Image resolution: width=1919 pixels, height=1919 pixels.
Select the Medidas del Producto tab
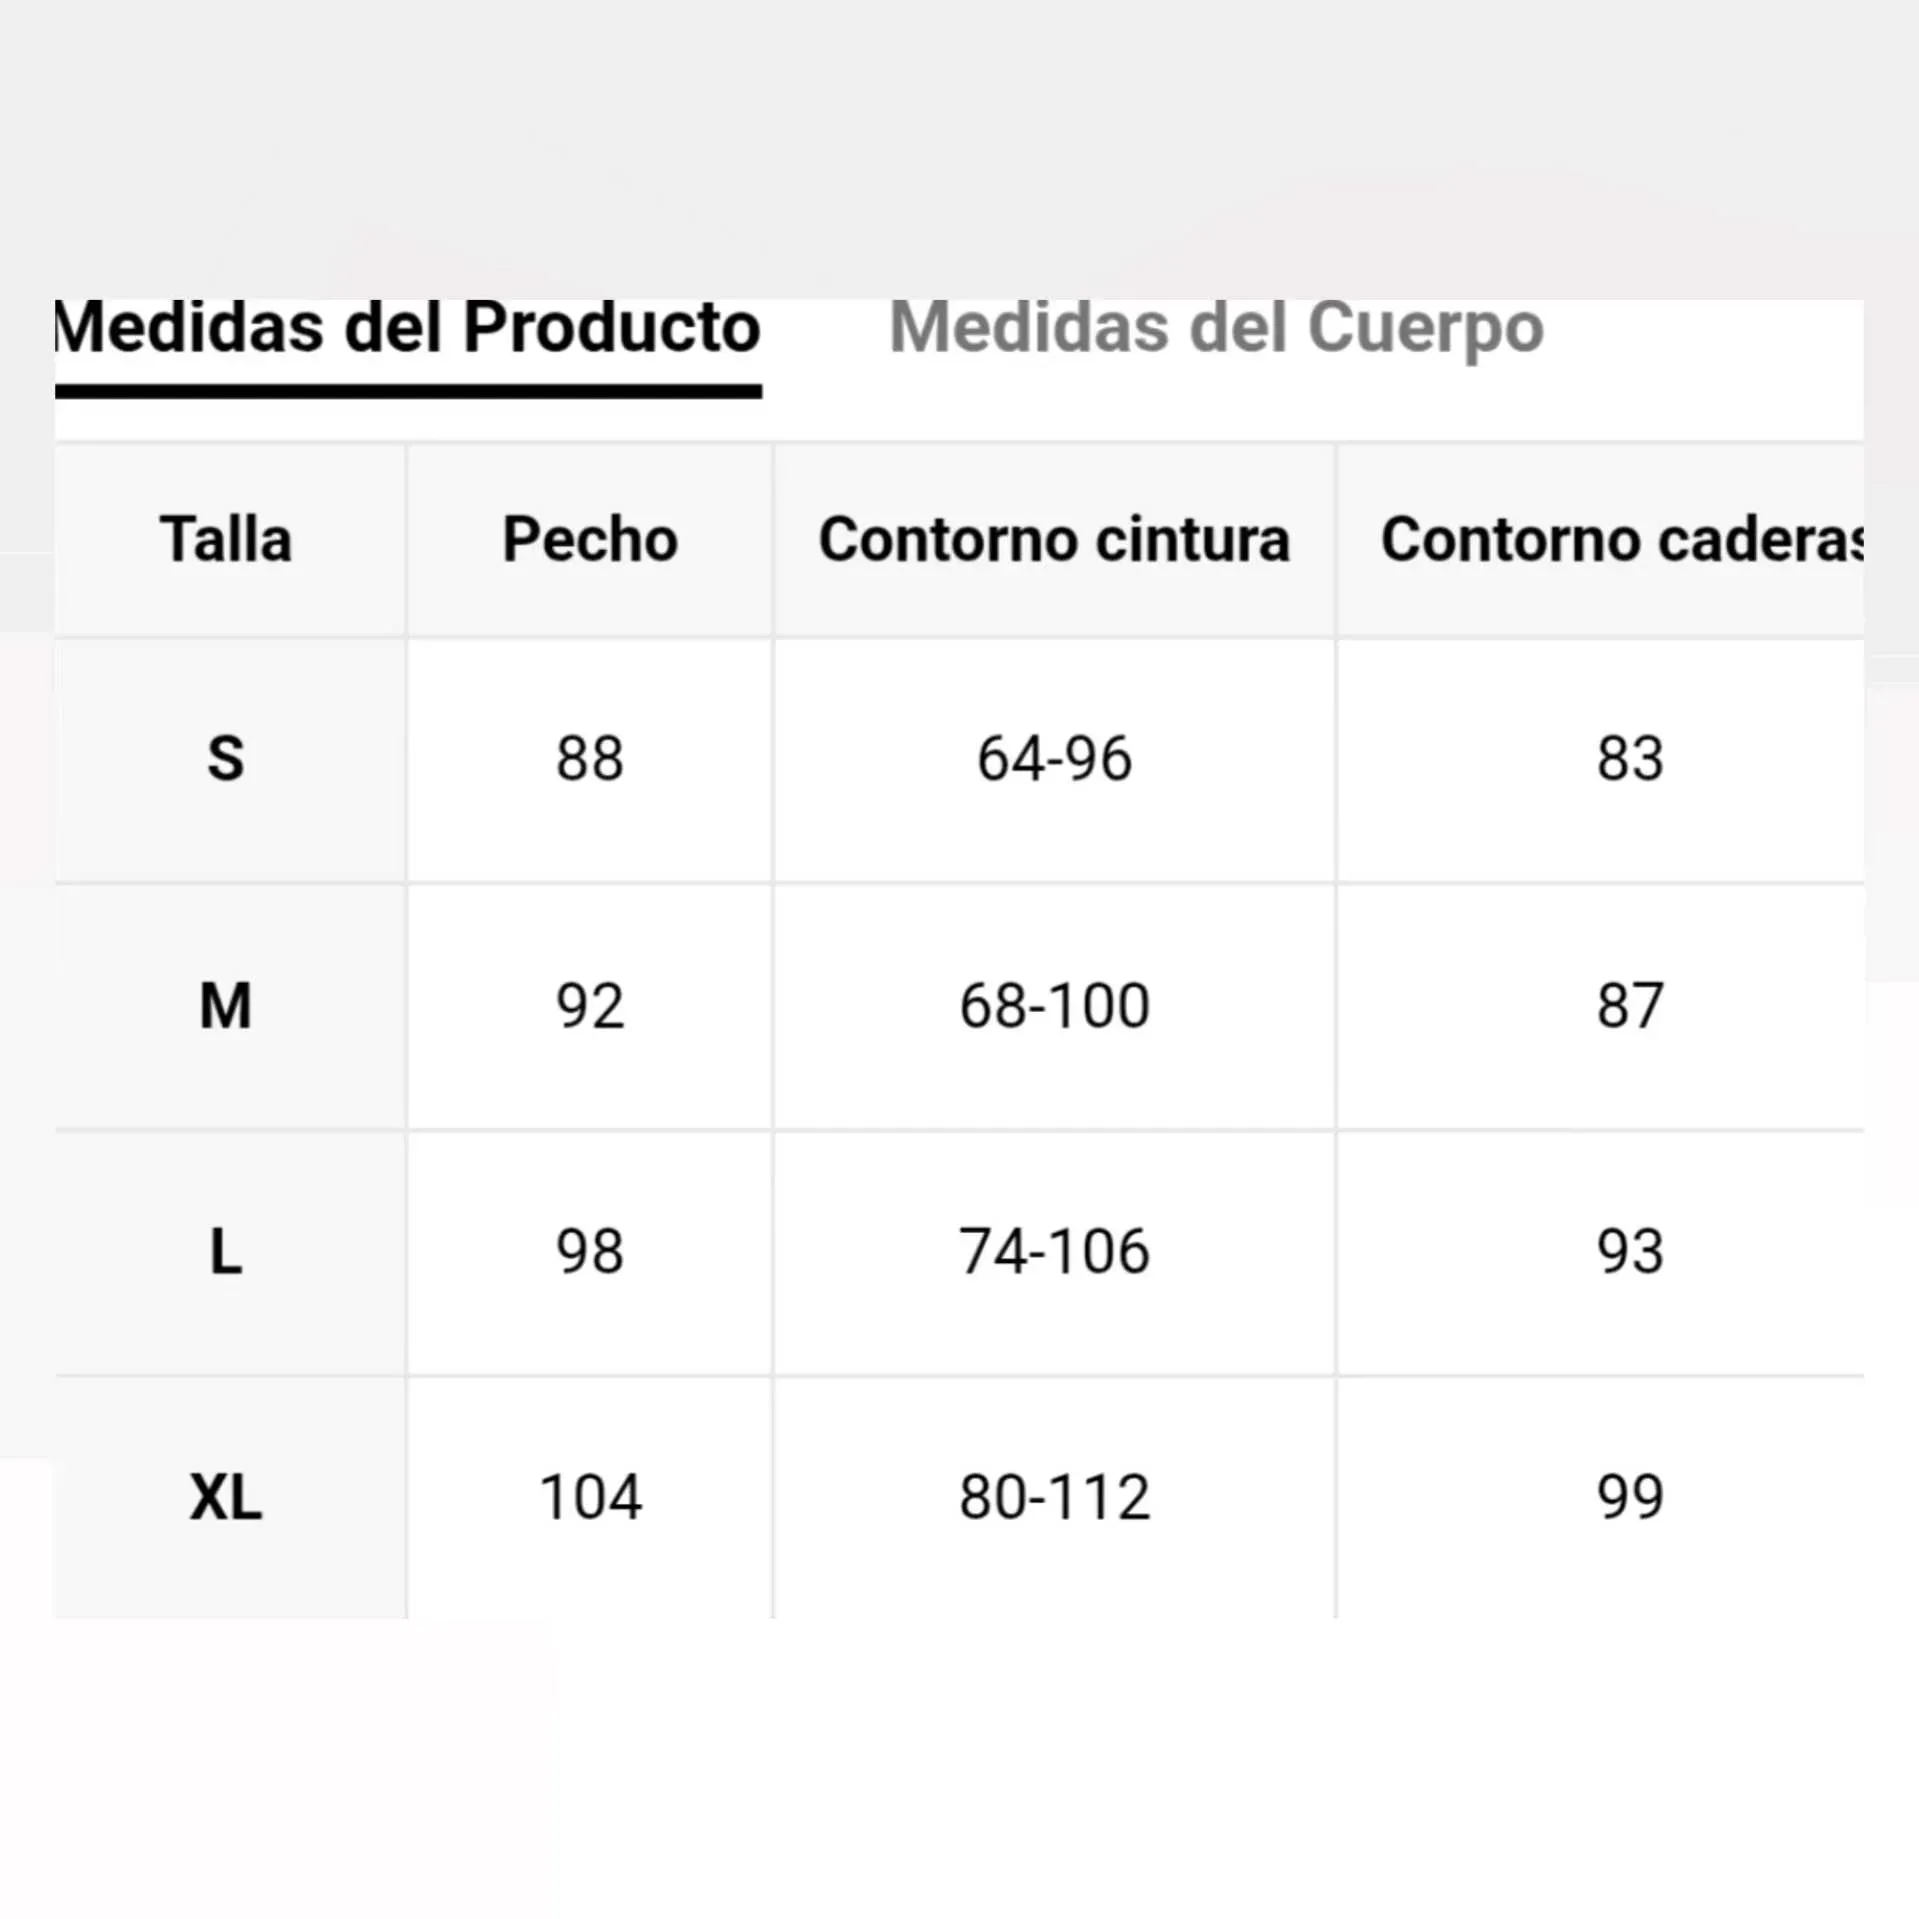408,328
